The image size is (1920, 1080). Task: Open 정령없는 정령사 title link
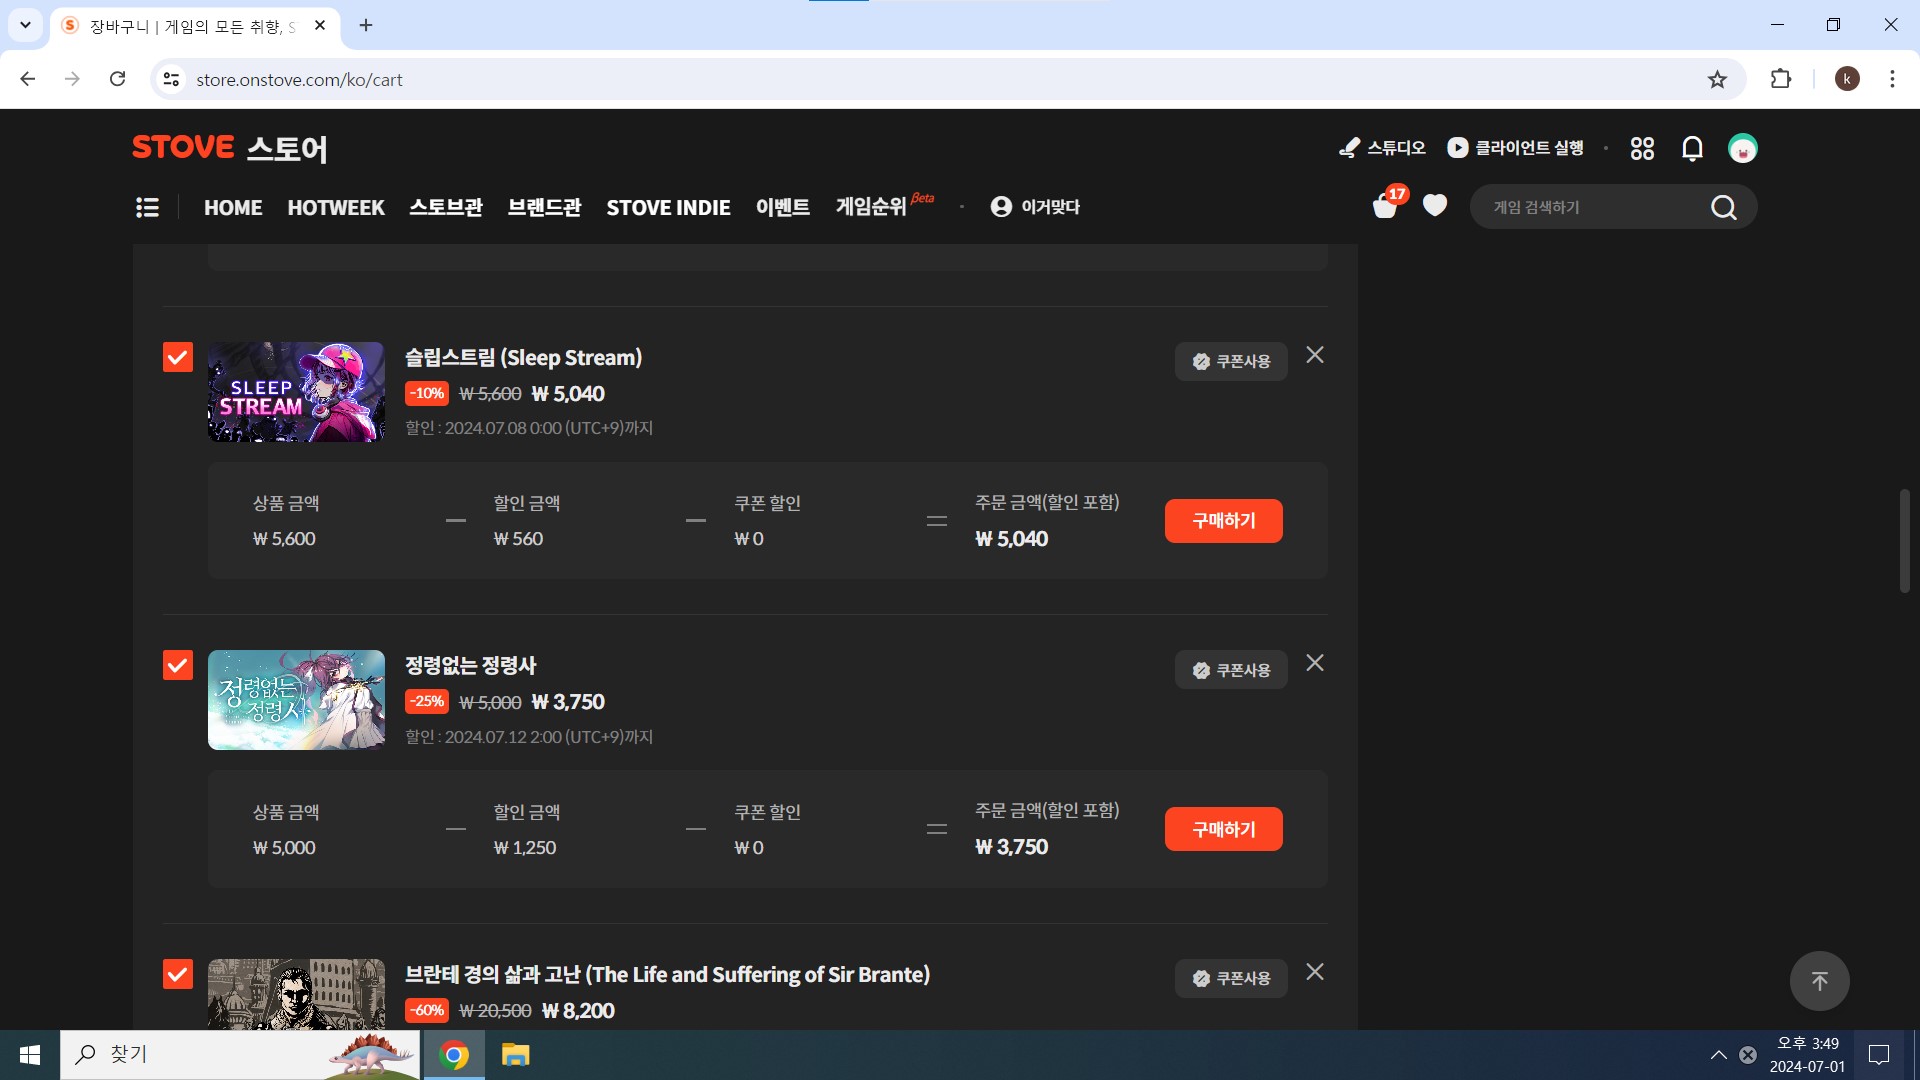click(x=470, y=666)
